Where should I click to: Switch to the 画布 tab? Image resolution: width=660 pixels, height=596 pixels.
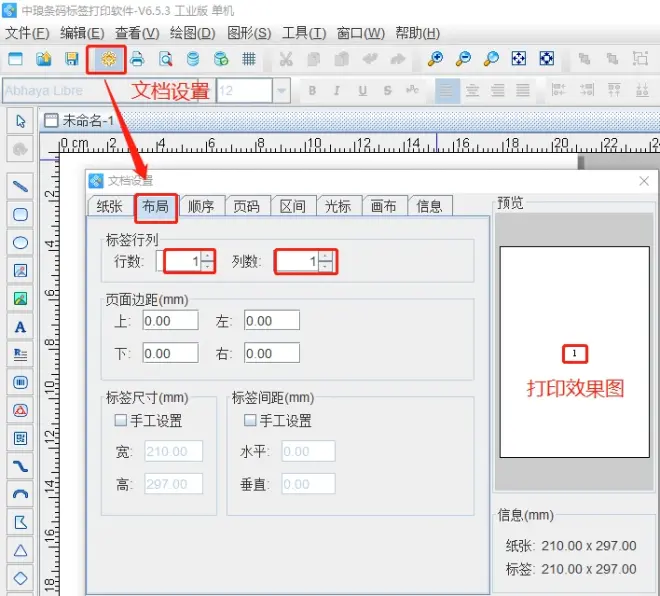click(383, 206)
